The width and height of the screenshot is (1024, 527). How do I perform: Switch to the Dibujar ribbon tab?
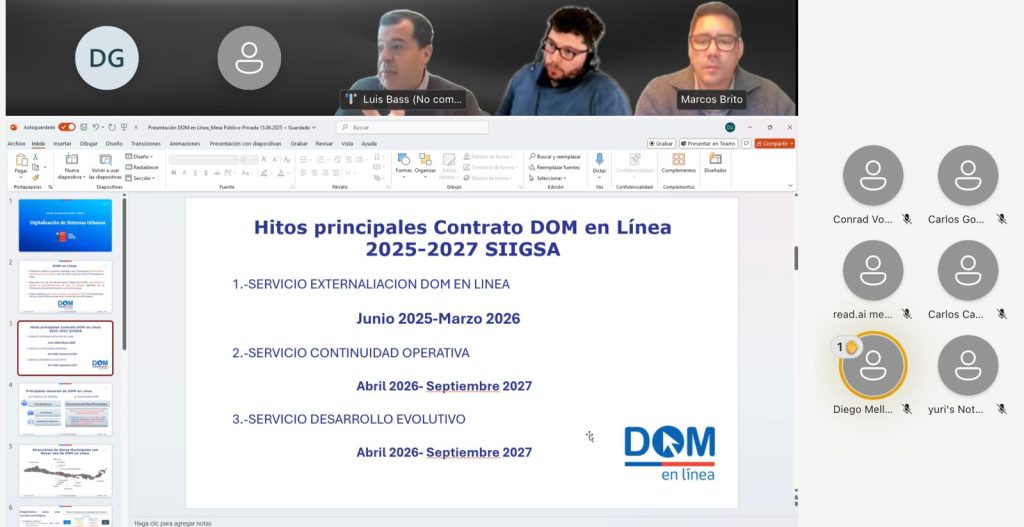[89, 144]
